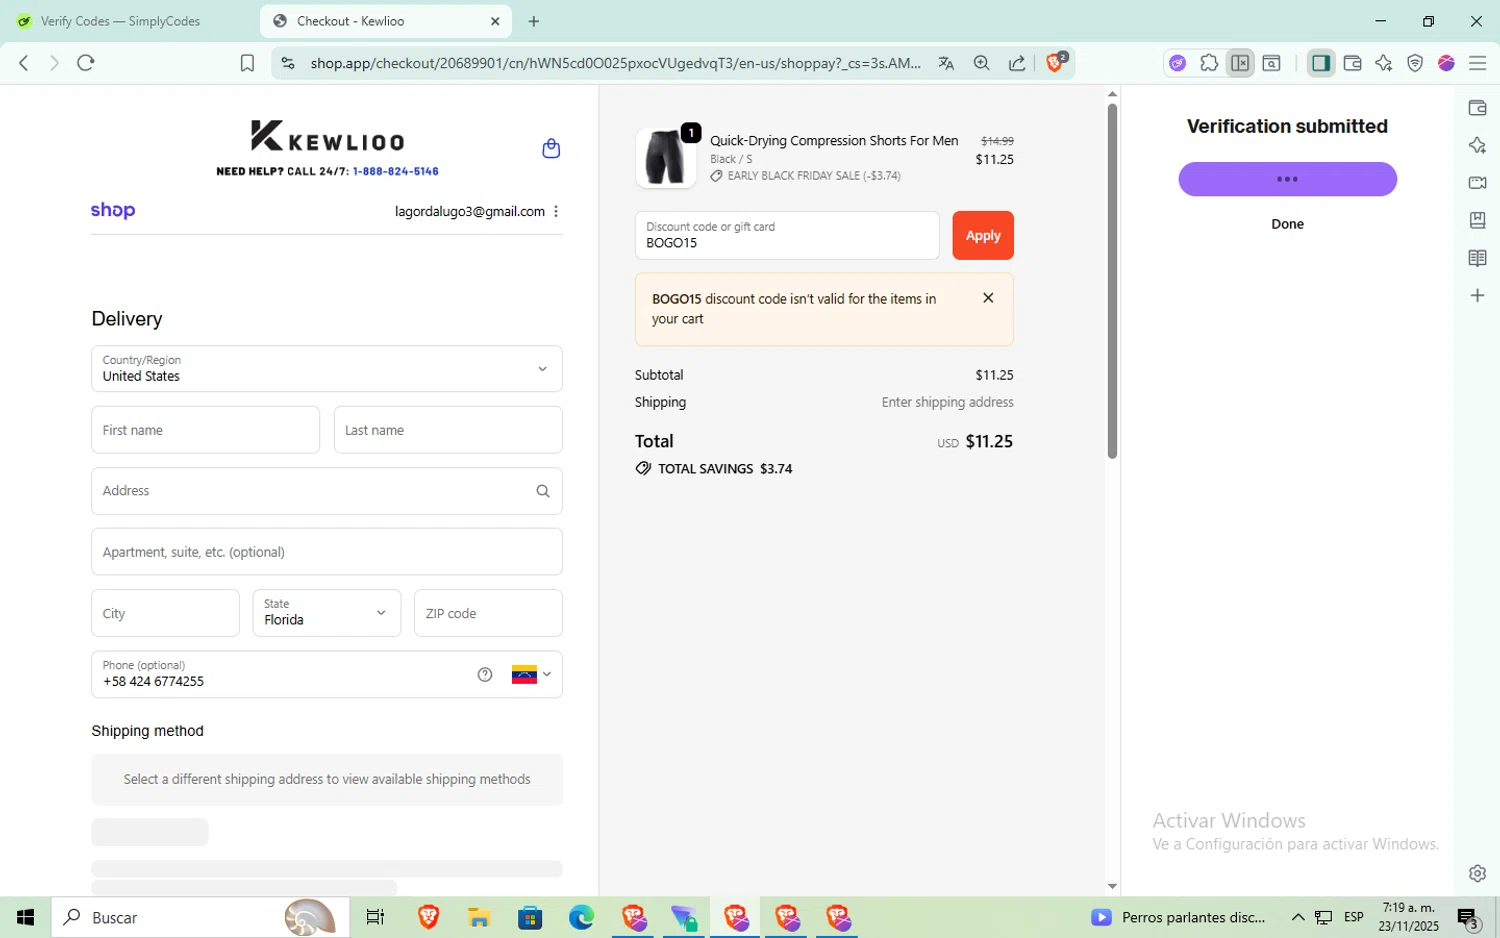
Task: Close the side panel extension icon
Action: [x=1240, y=63]
